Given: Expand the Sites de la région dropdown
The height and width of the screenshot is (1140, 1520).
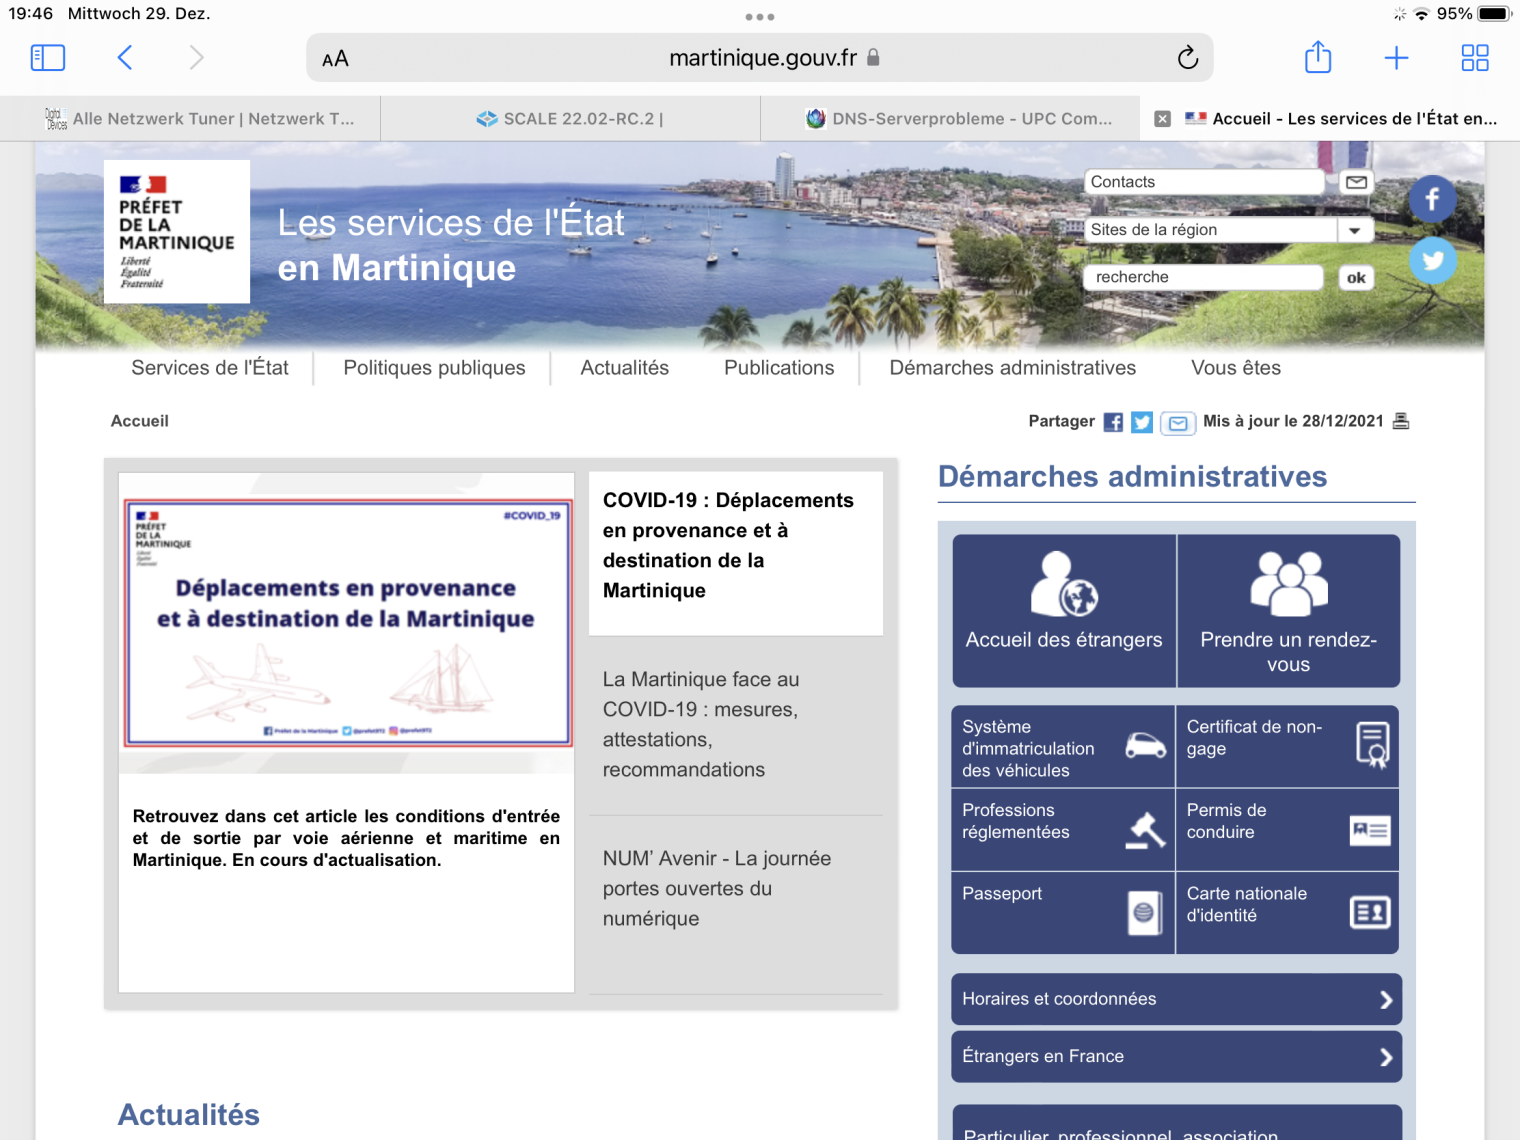Looking at the screenshot, I should (1354, 230).
